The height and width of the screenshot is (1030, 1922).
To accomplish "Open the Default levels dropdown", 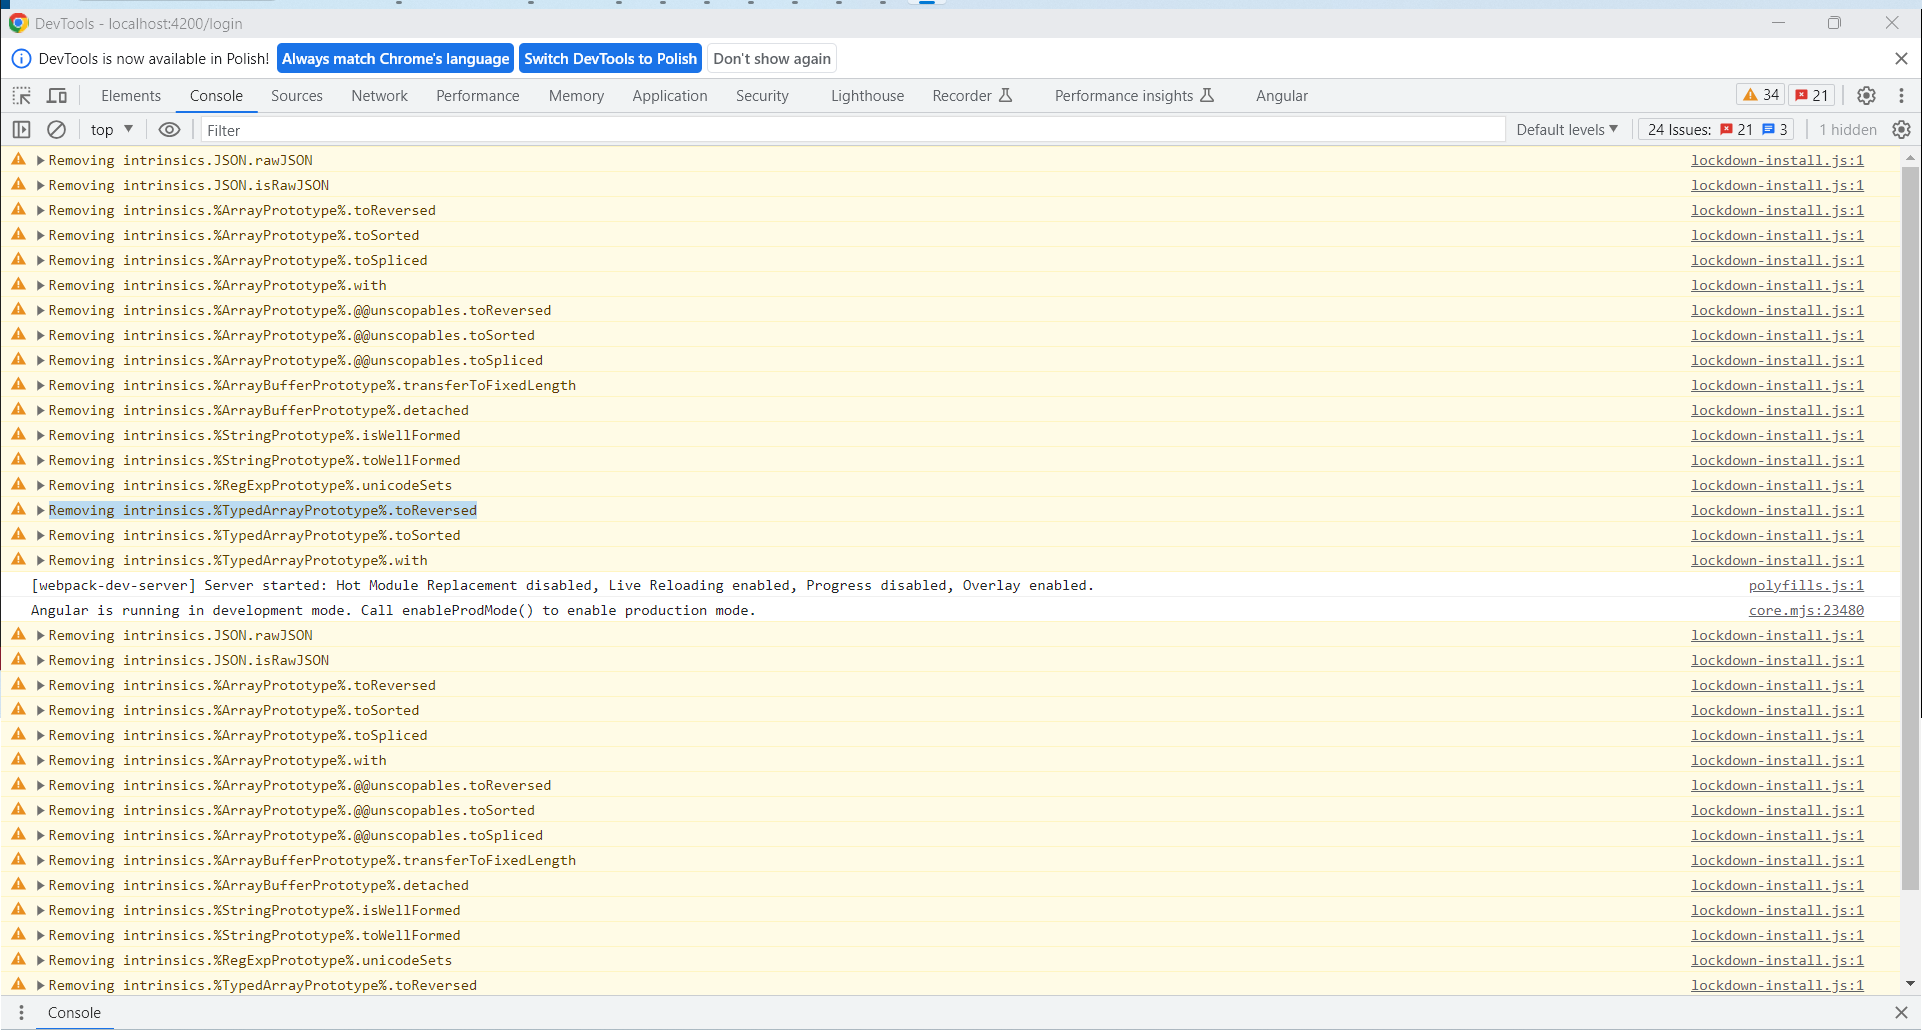I will tap(1566, 129).
